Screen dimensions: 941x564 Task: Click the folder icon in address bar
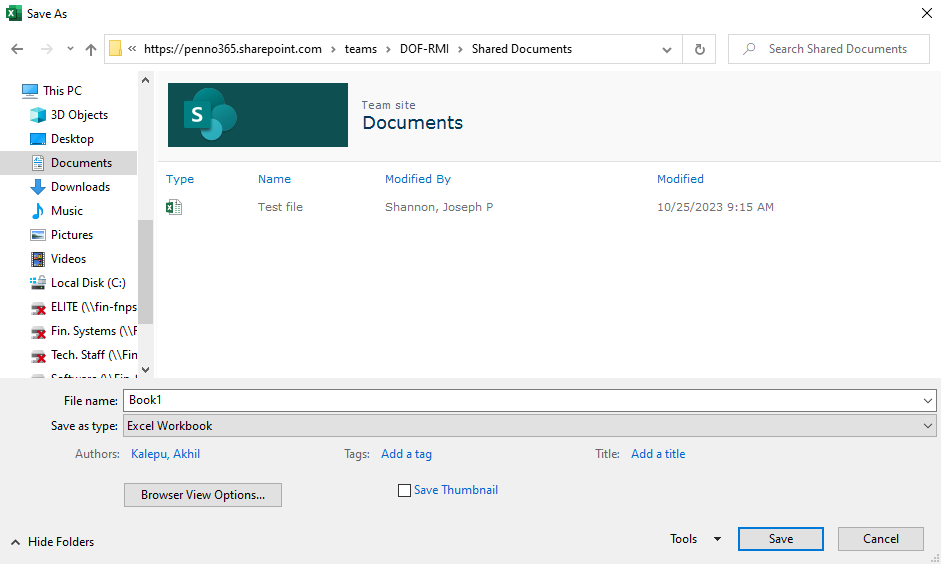(115, 49)
